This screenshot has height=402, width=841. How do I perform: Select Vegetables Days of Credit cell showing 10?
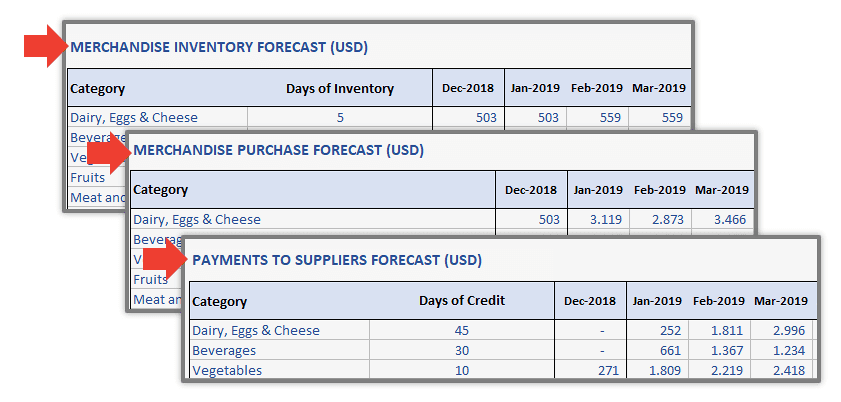click(462, 370)
